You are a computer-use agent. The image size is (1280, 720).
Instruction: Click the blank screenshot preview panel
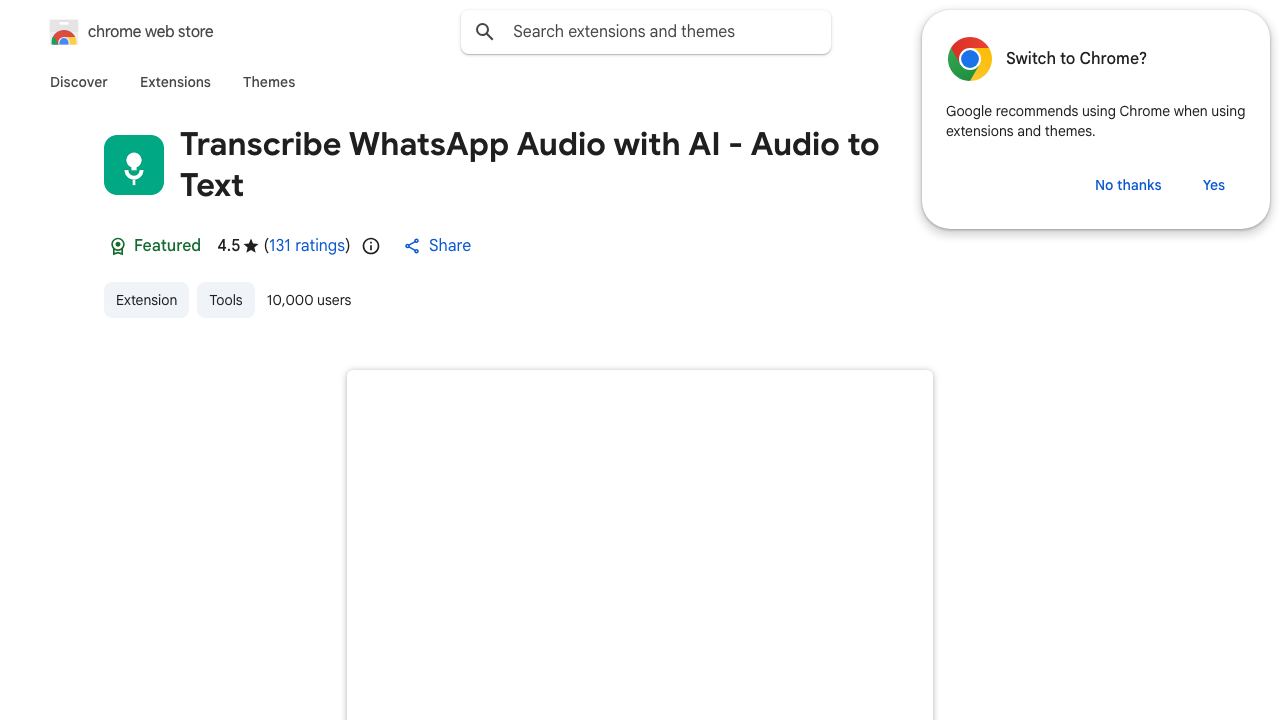pyautogui.click(x=640, y=545)
